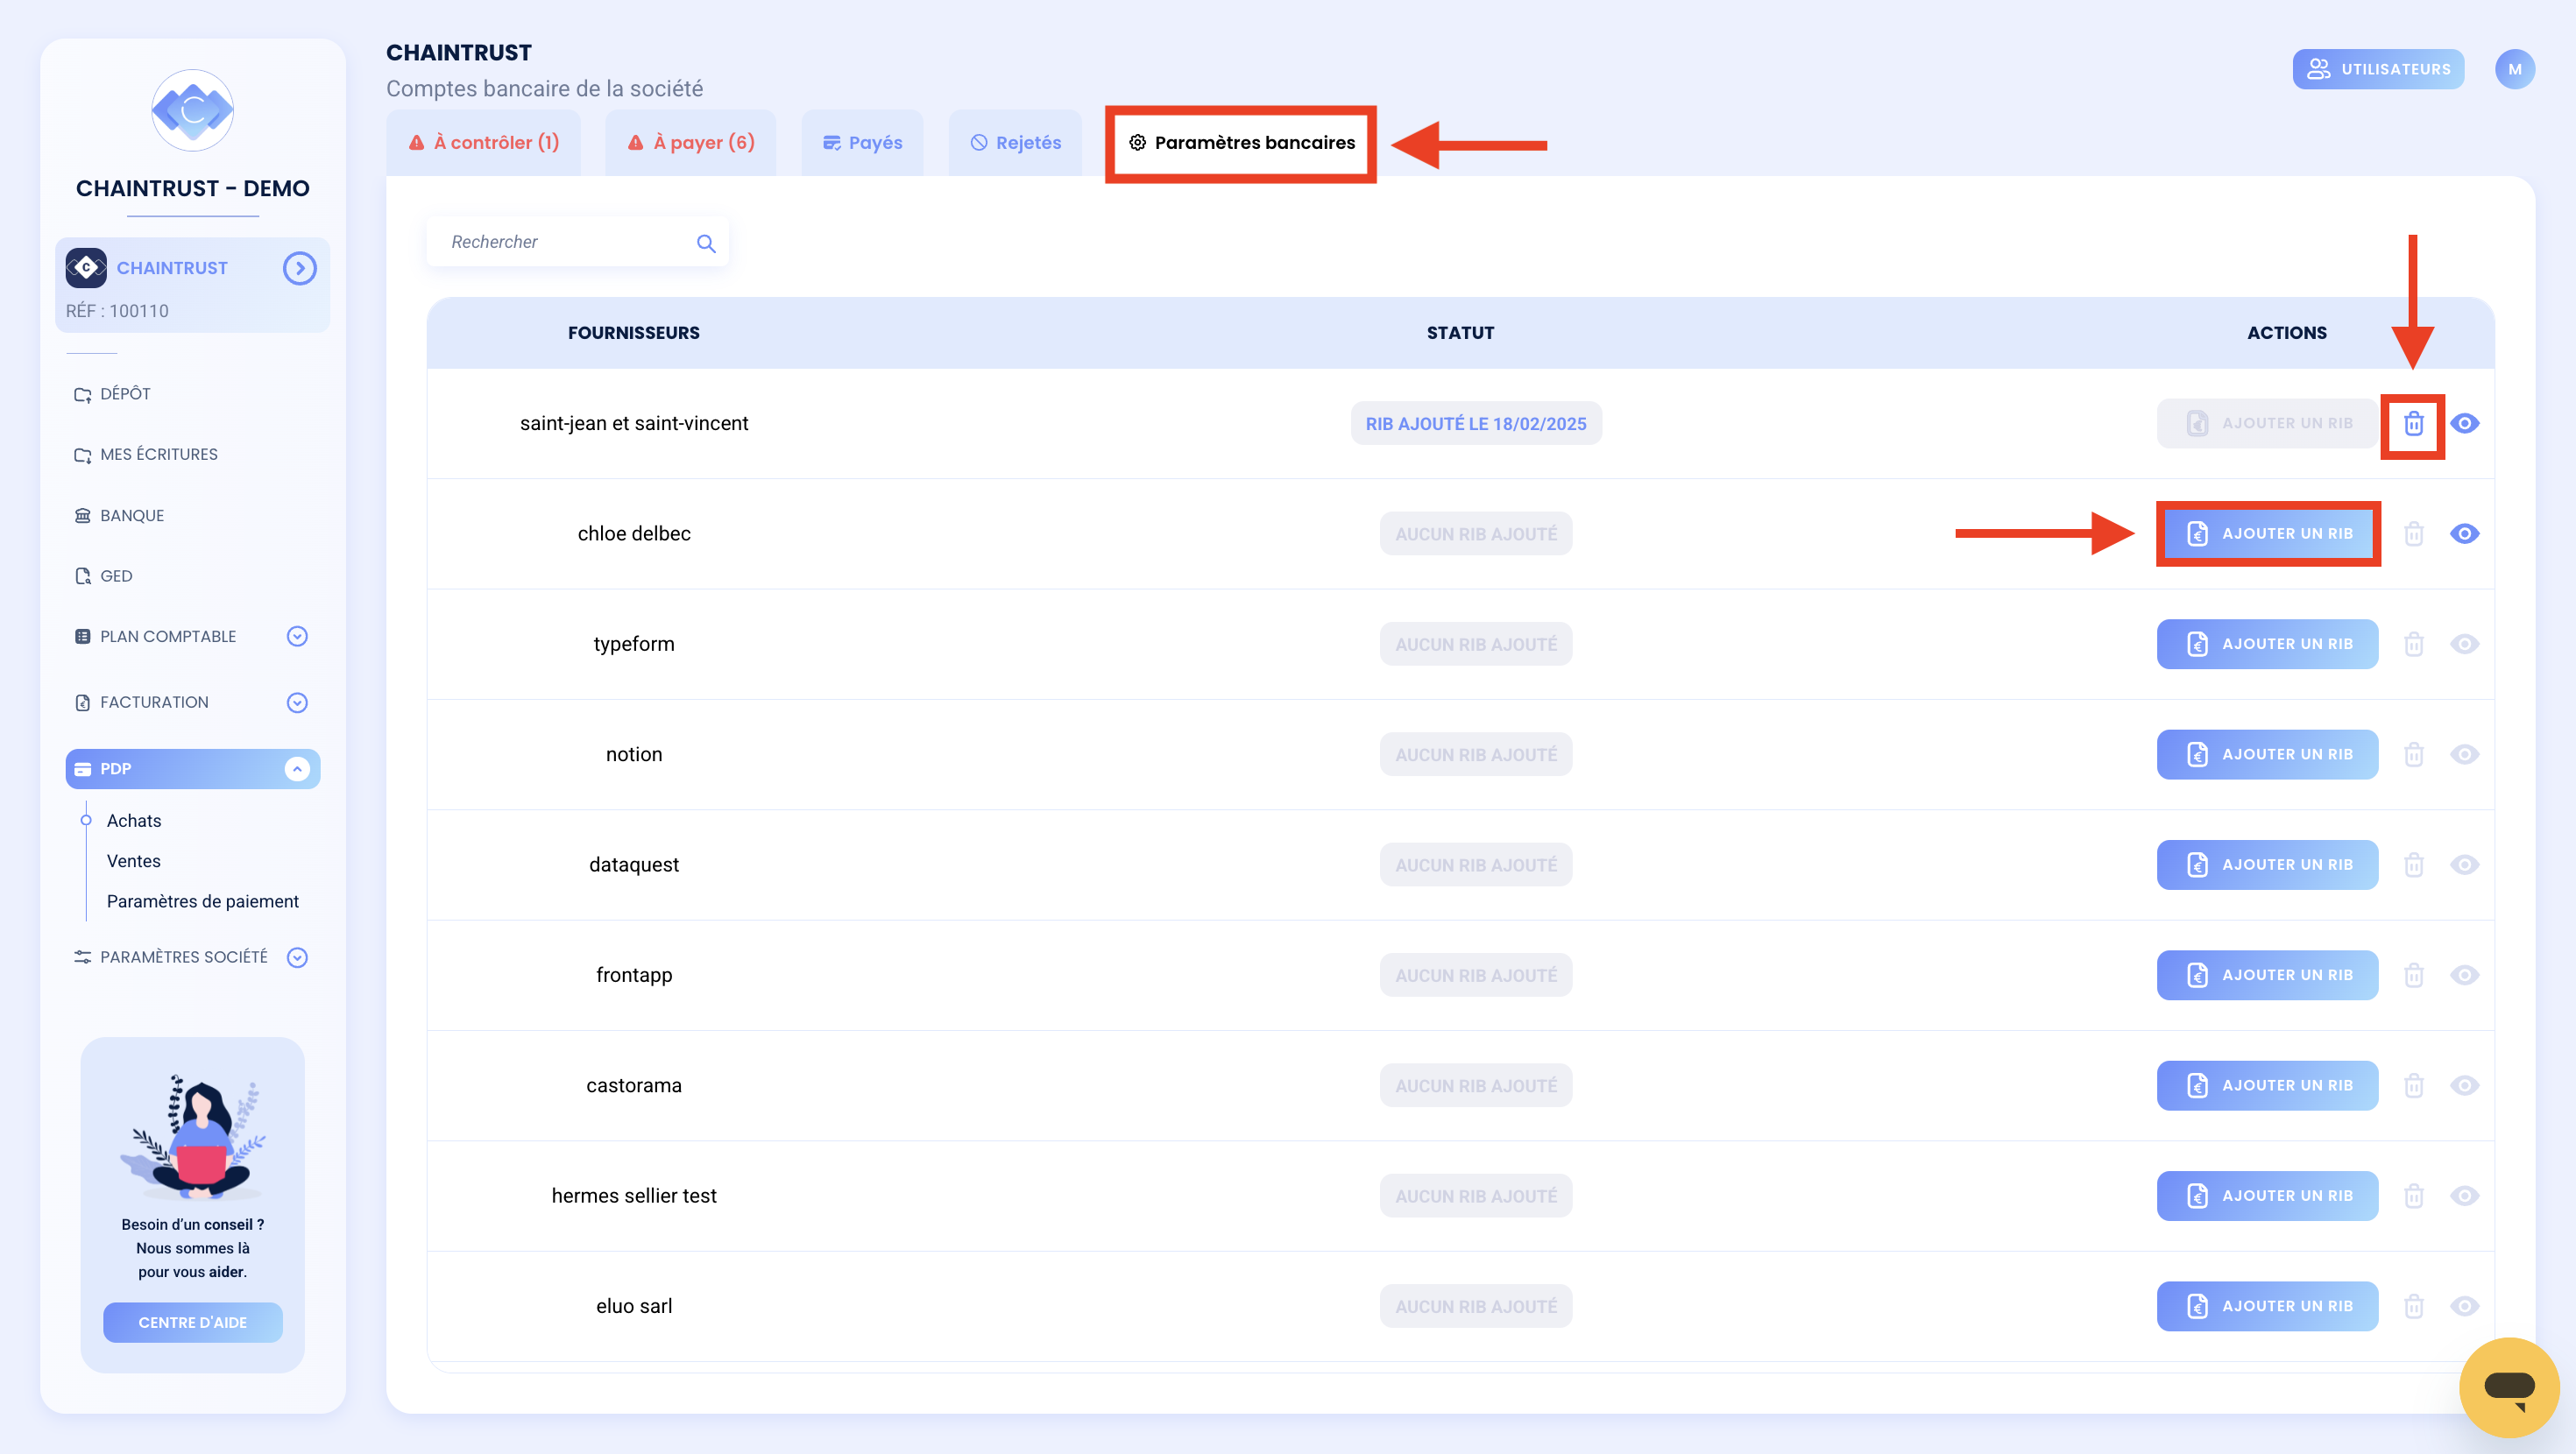Image resolution: width=2576 pixels, height=1454 pixels.
Task: Click trash icon in dataquest row
Action: pyautogui.click(x=2413, y=865)
